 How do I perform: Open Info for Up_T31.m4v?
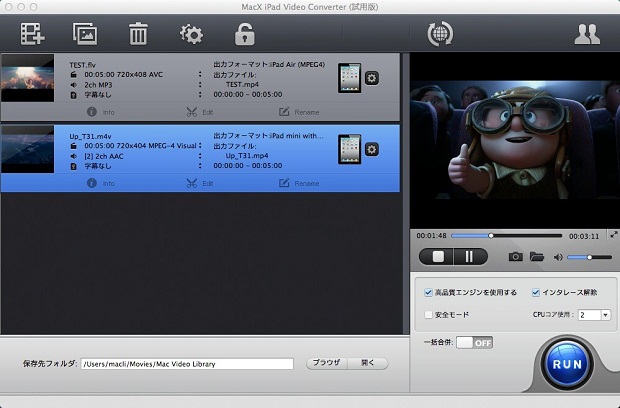tap(100, 183)
